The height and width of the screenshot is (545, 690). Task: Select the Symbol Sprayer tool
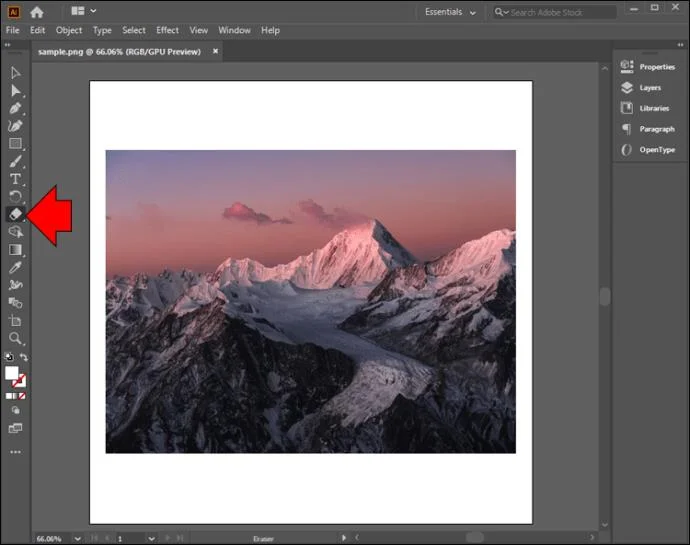[x=15, y=285]
